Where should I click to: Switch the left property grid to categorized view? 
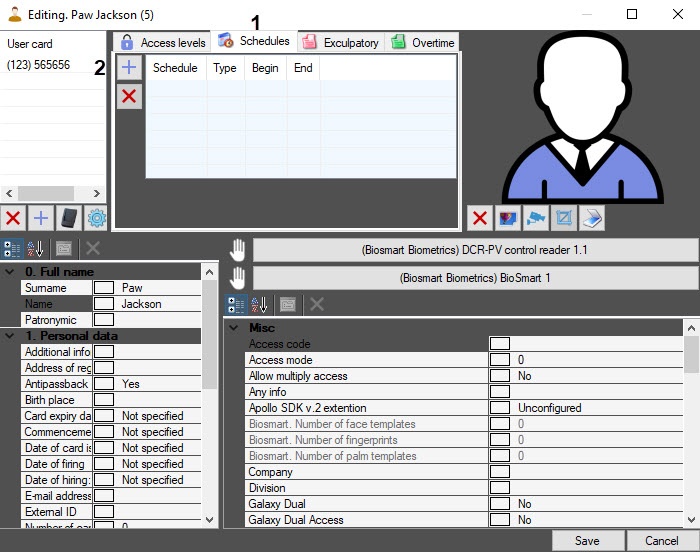[x=12, y=249]
